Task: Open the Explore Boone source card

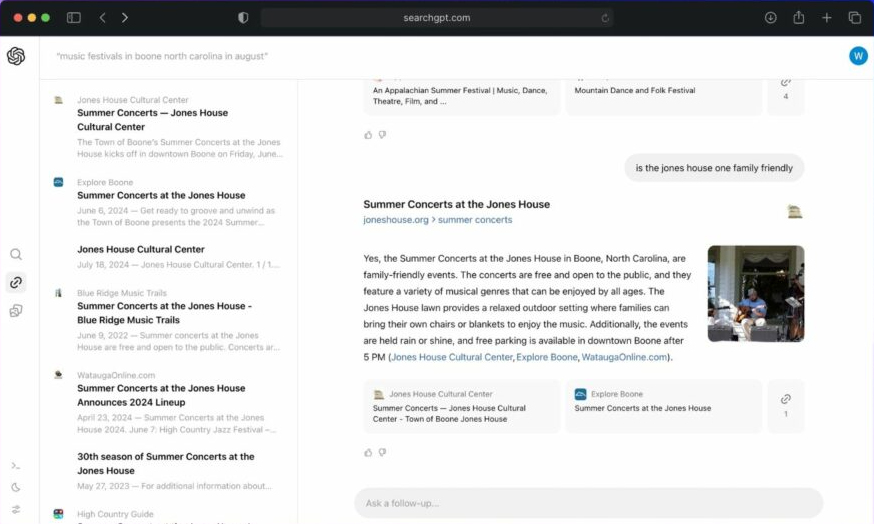Action: point(664,406)
